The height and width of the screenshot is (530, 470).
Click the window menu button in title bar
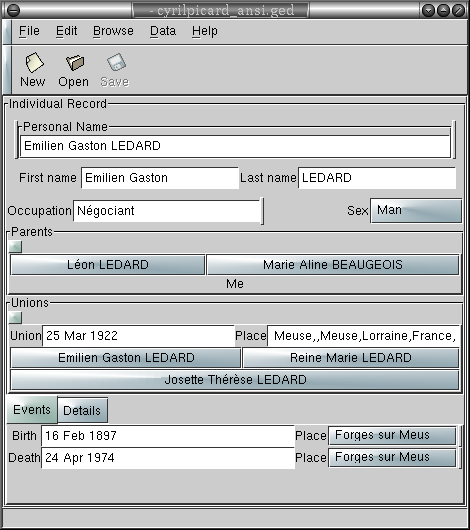pyautogui.click(x=13, y=10)
